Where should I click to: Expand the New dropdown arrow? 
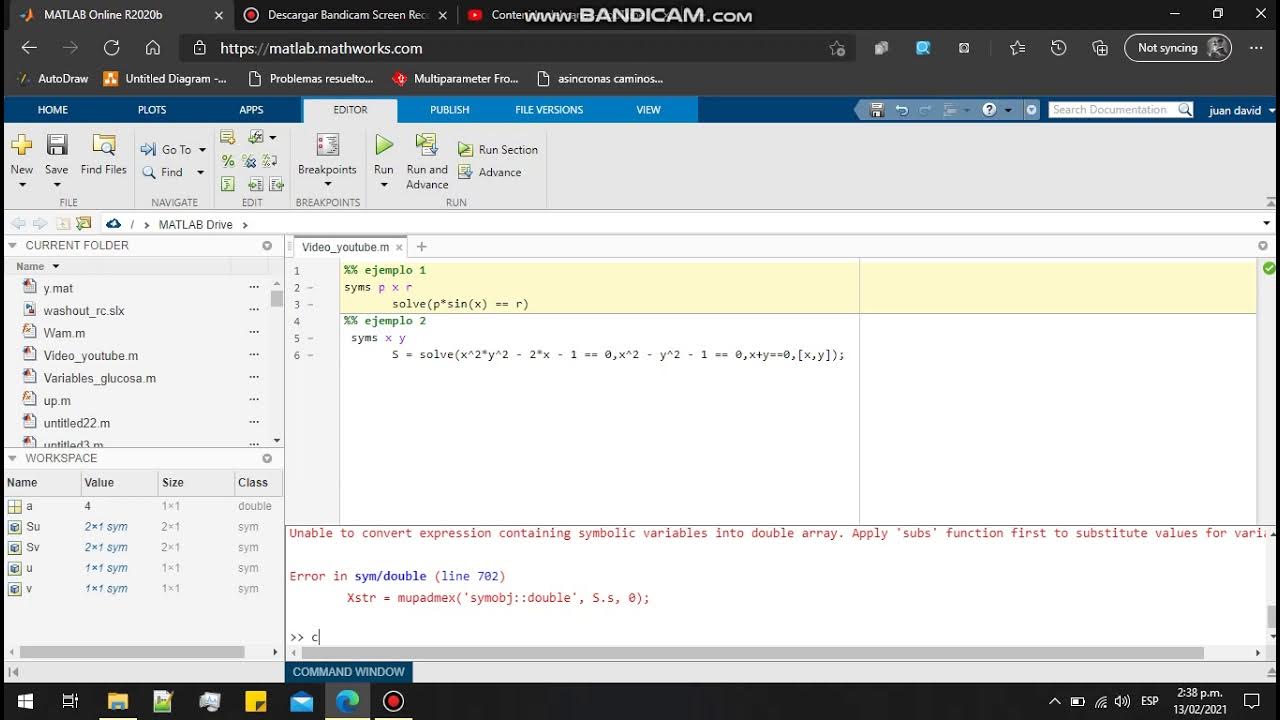pyautogui.click(x=22, y=185)
